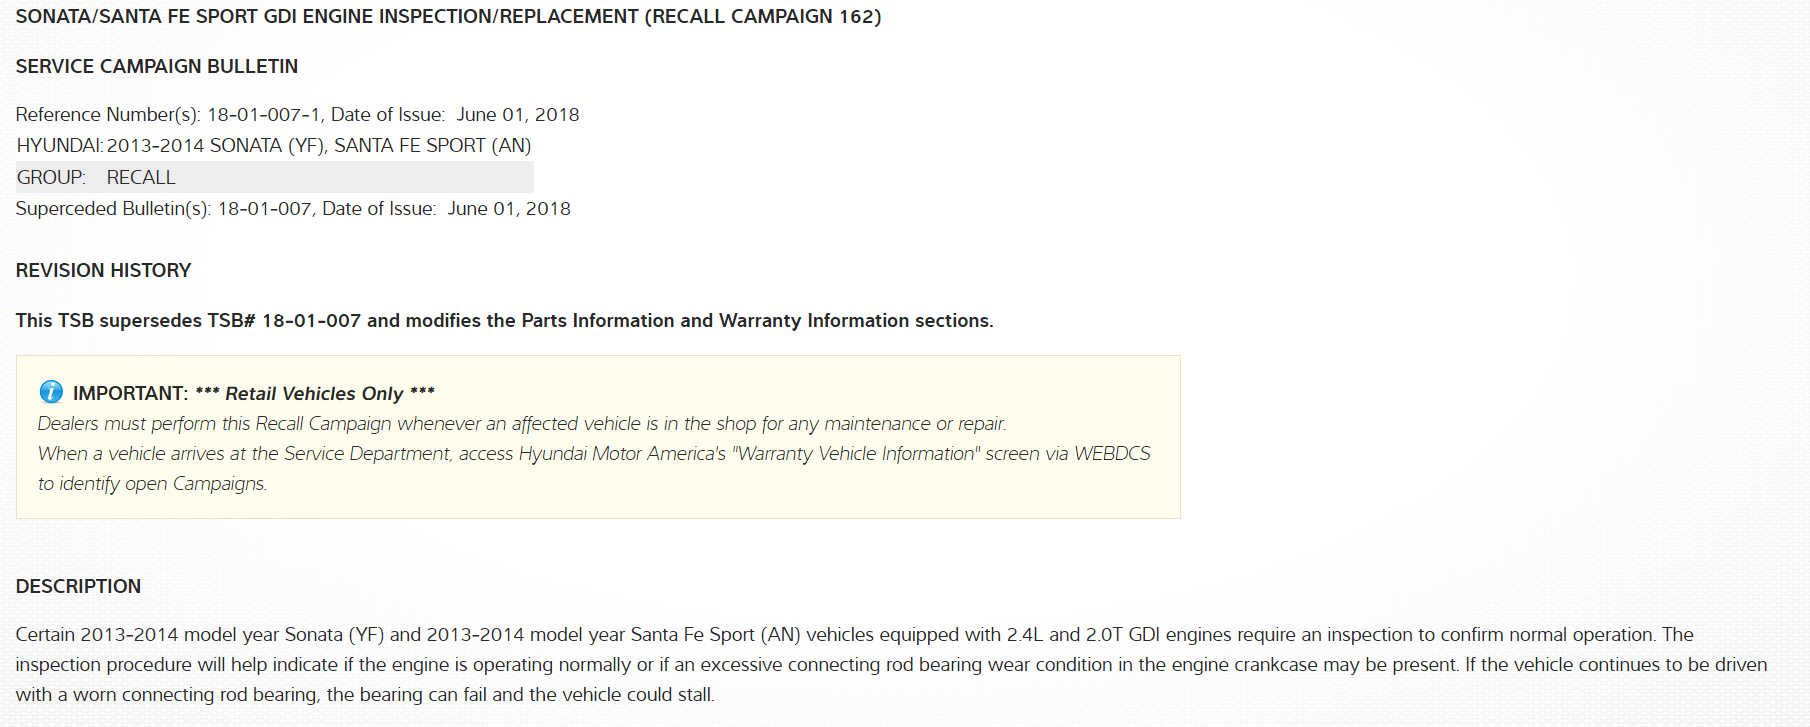Click the IMPORTANT label in the notice box
This screenshot has width=1810, height=727.
point(130,393)
